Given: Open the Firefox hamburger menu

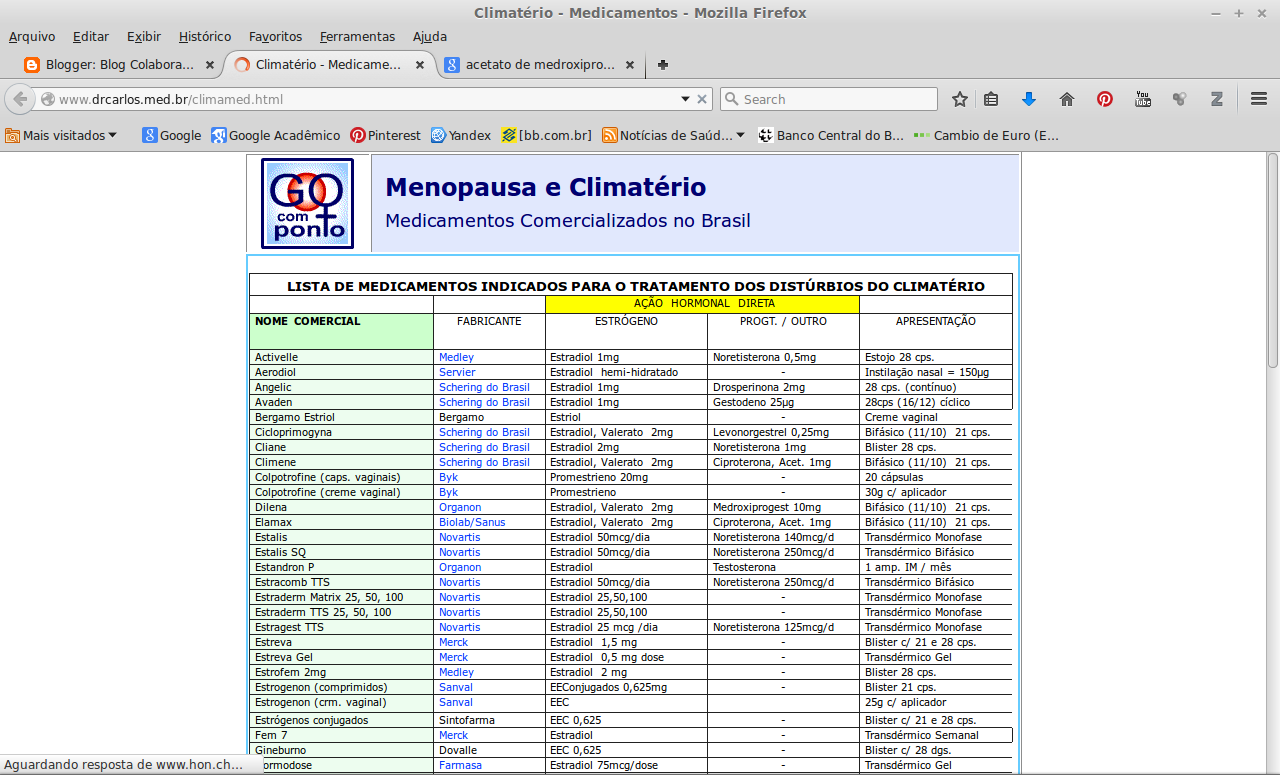Looking at the screenshot, I should 1259,99.
